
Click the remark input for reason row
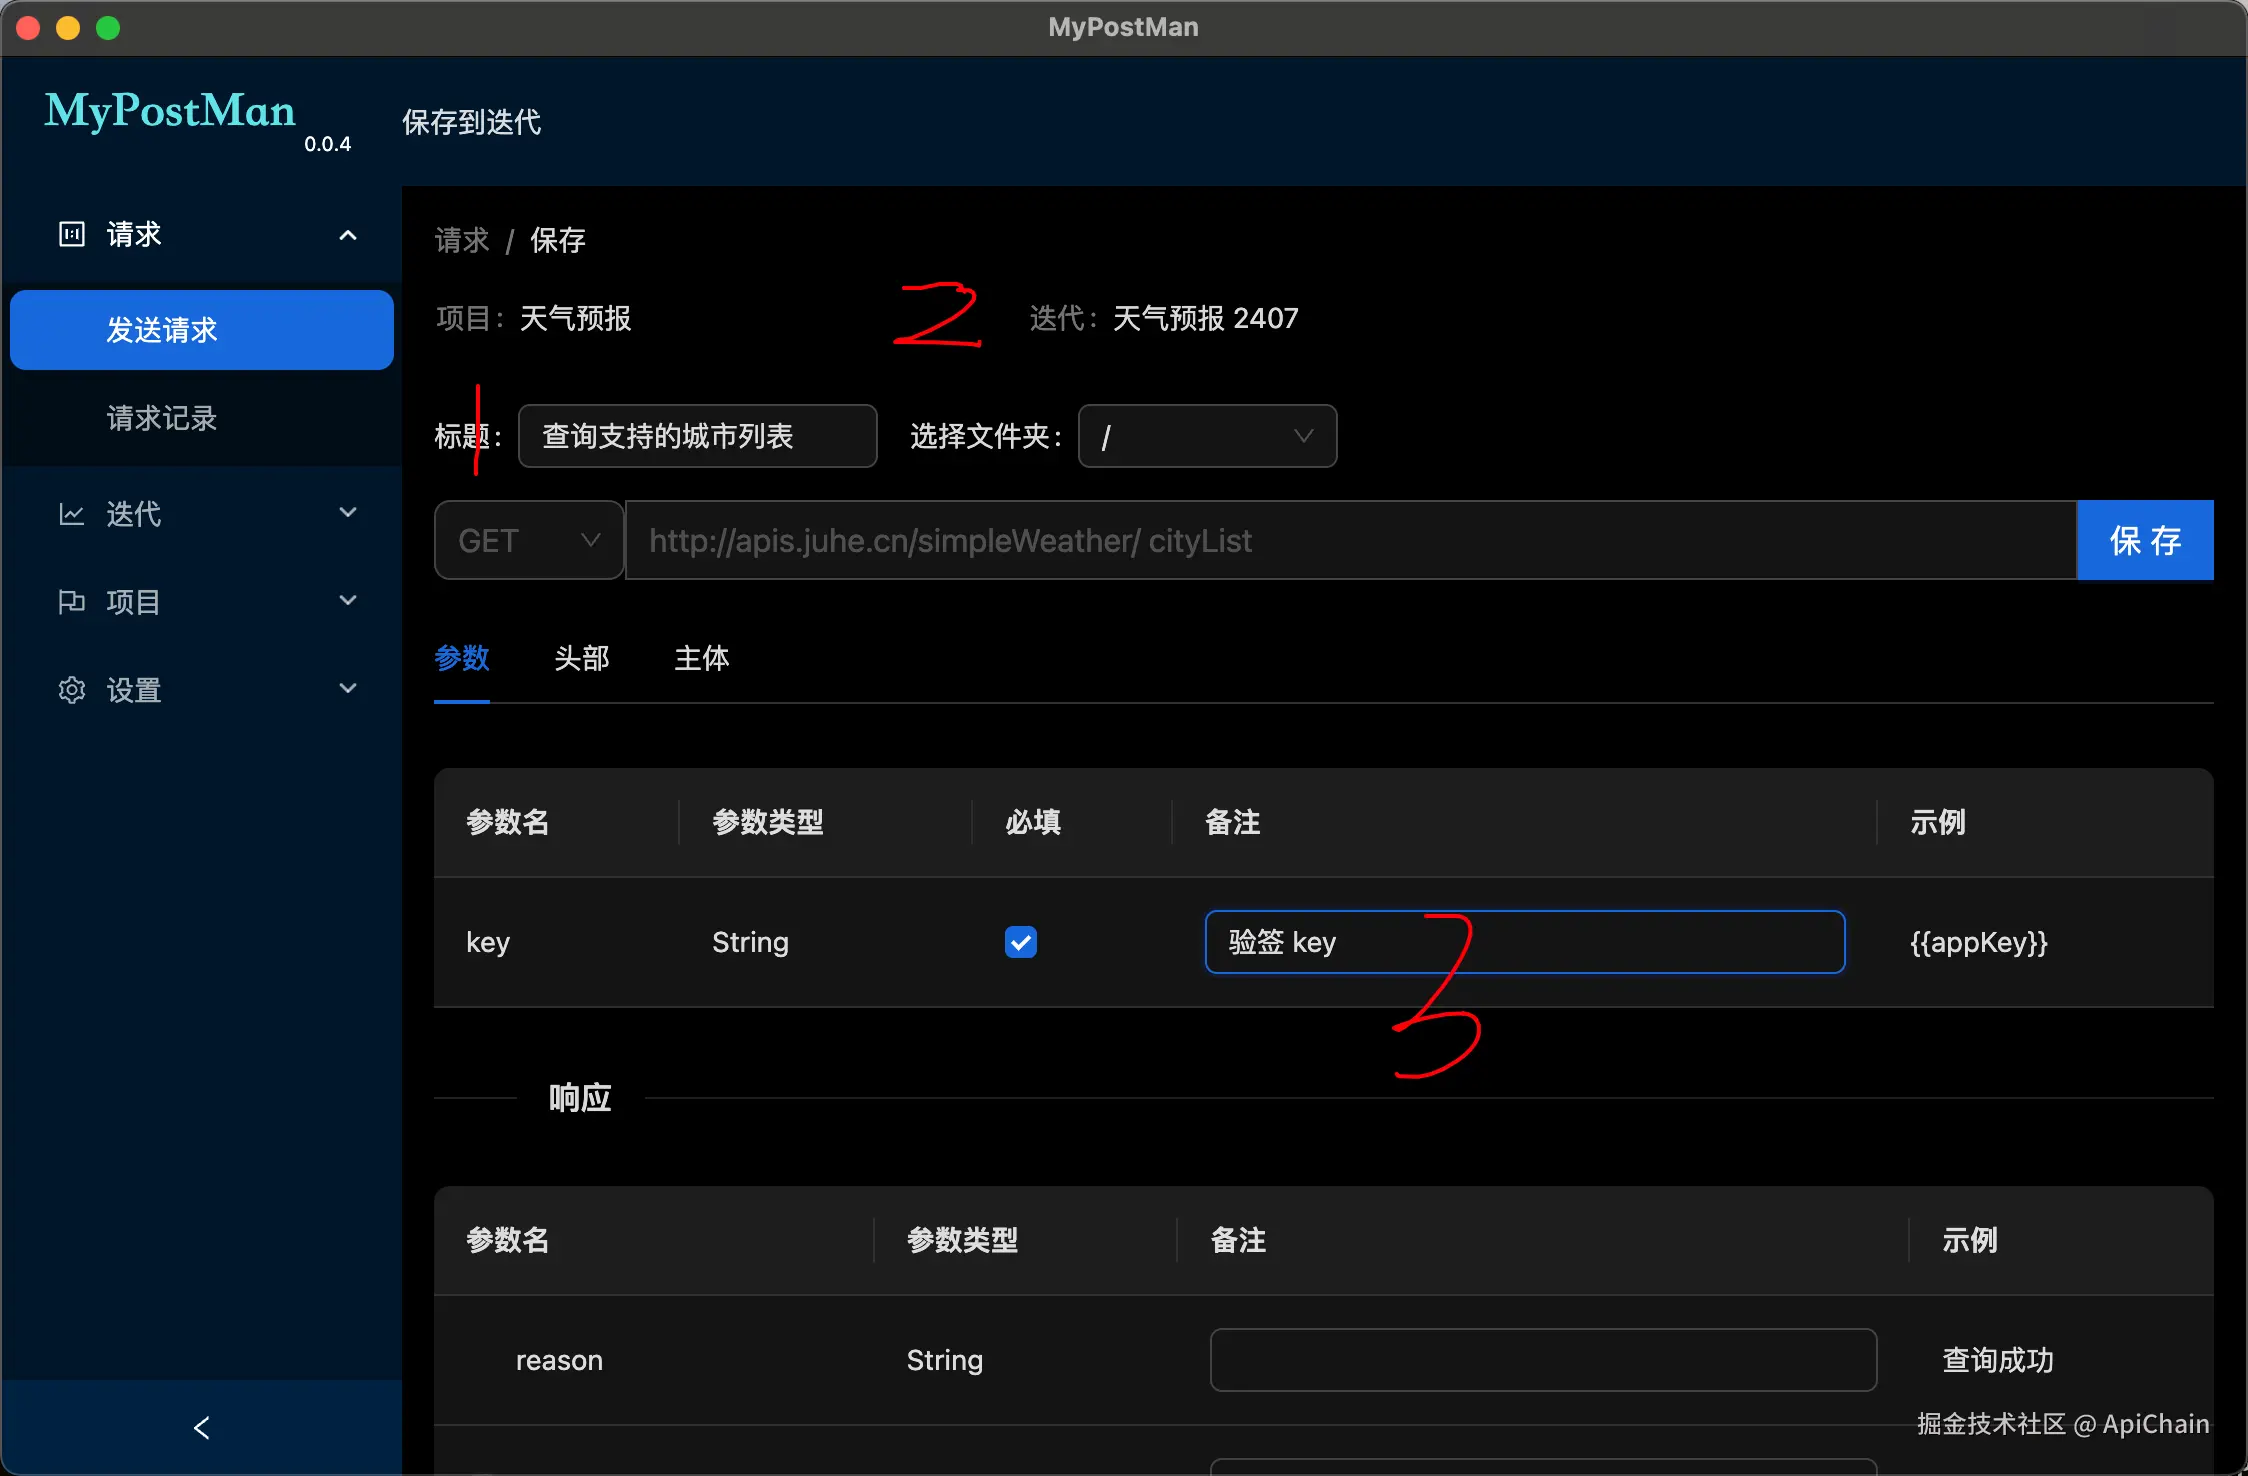tap(1542, 1360)
